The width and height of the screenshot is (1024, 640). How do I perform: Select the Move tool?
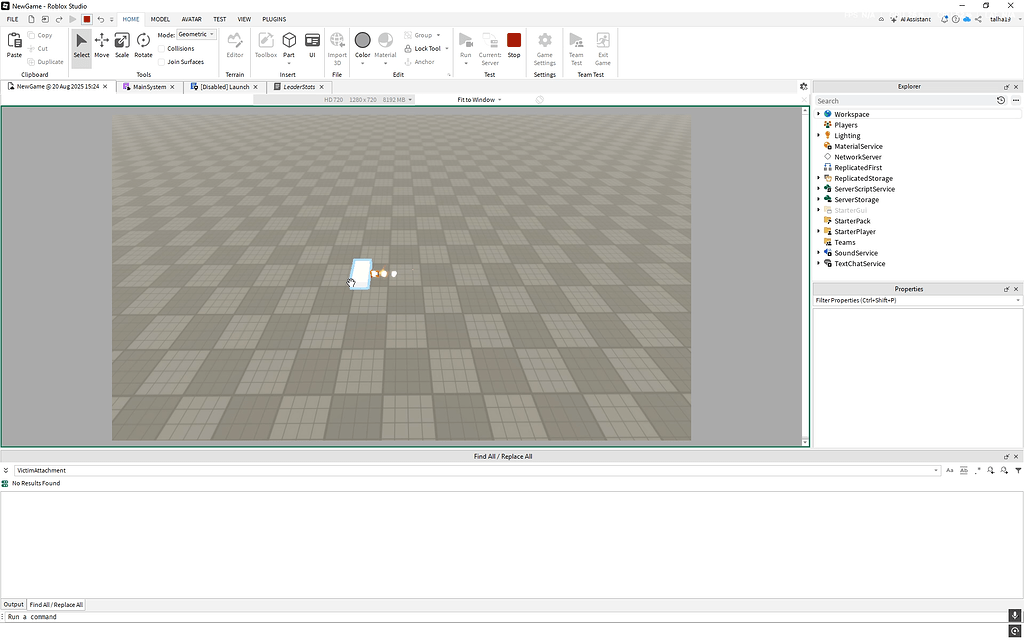pos(101,46)
